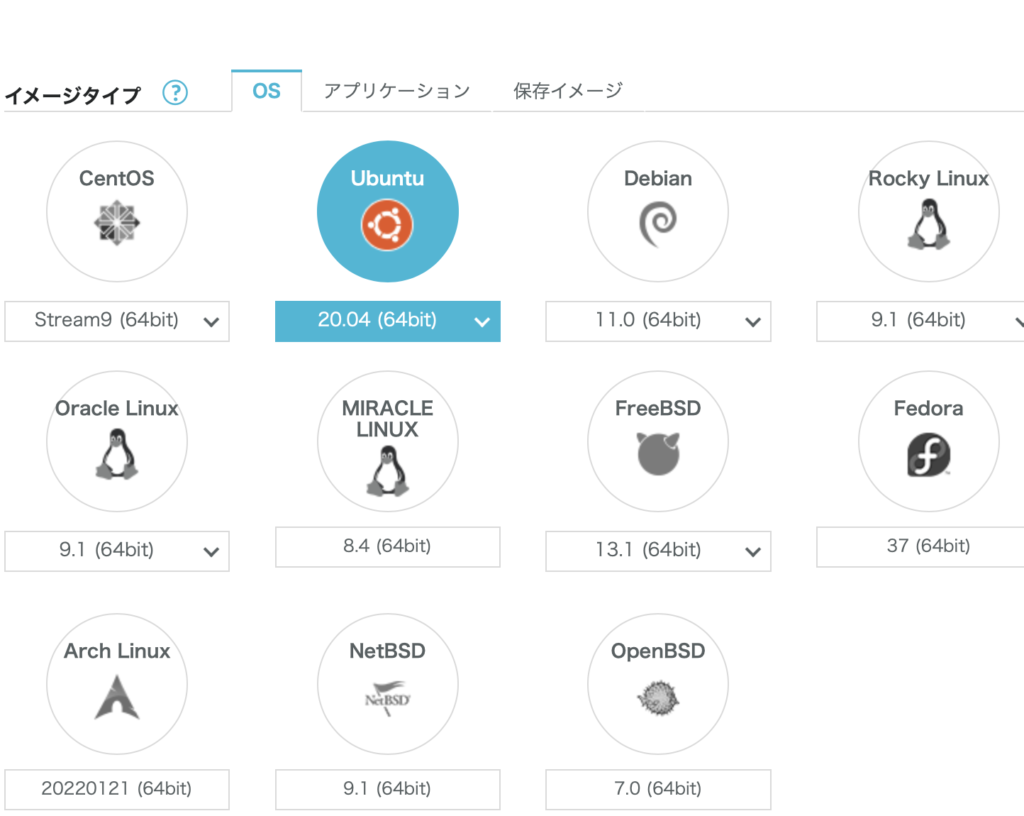The height and width of the screenshot is (816, 1024).
Task: Expand the Ubuntu 20.04 version dropdown
Action: (x=387, y=321)
